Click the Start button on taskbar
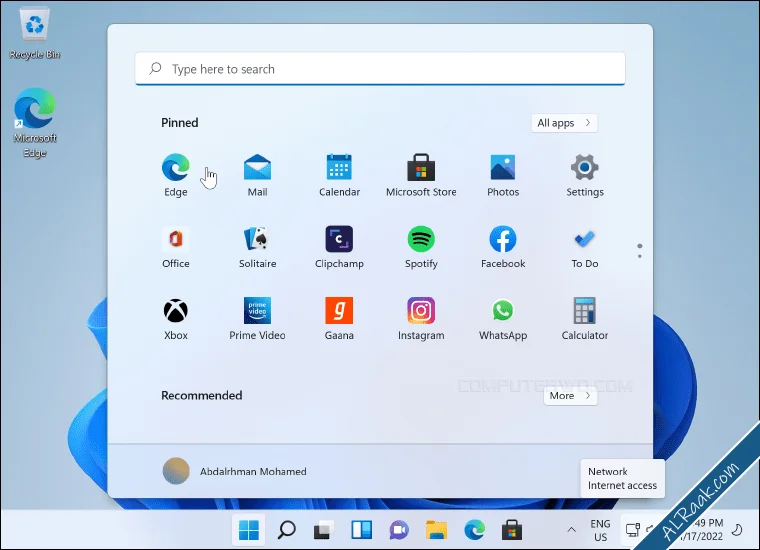This screenshot has width=760, height=550. point(249,530)
